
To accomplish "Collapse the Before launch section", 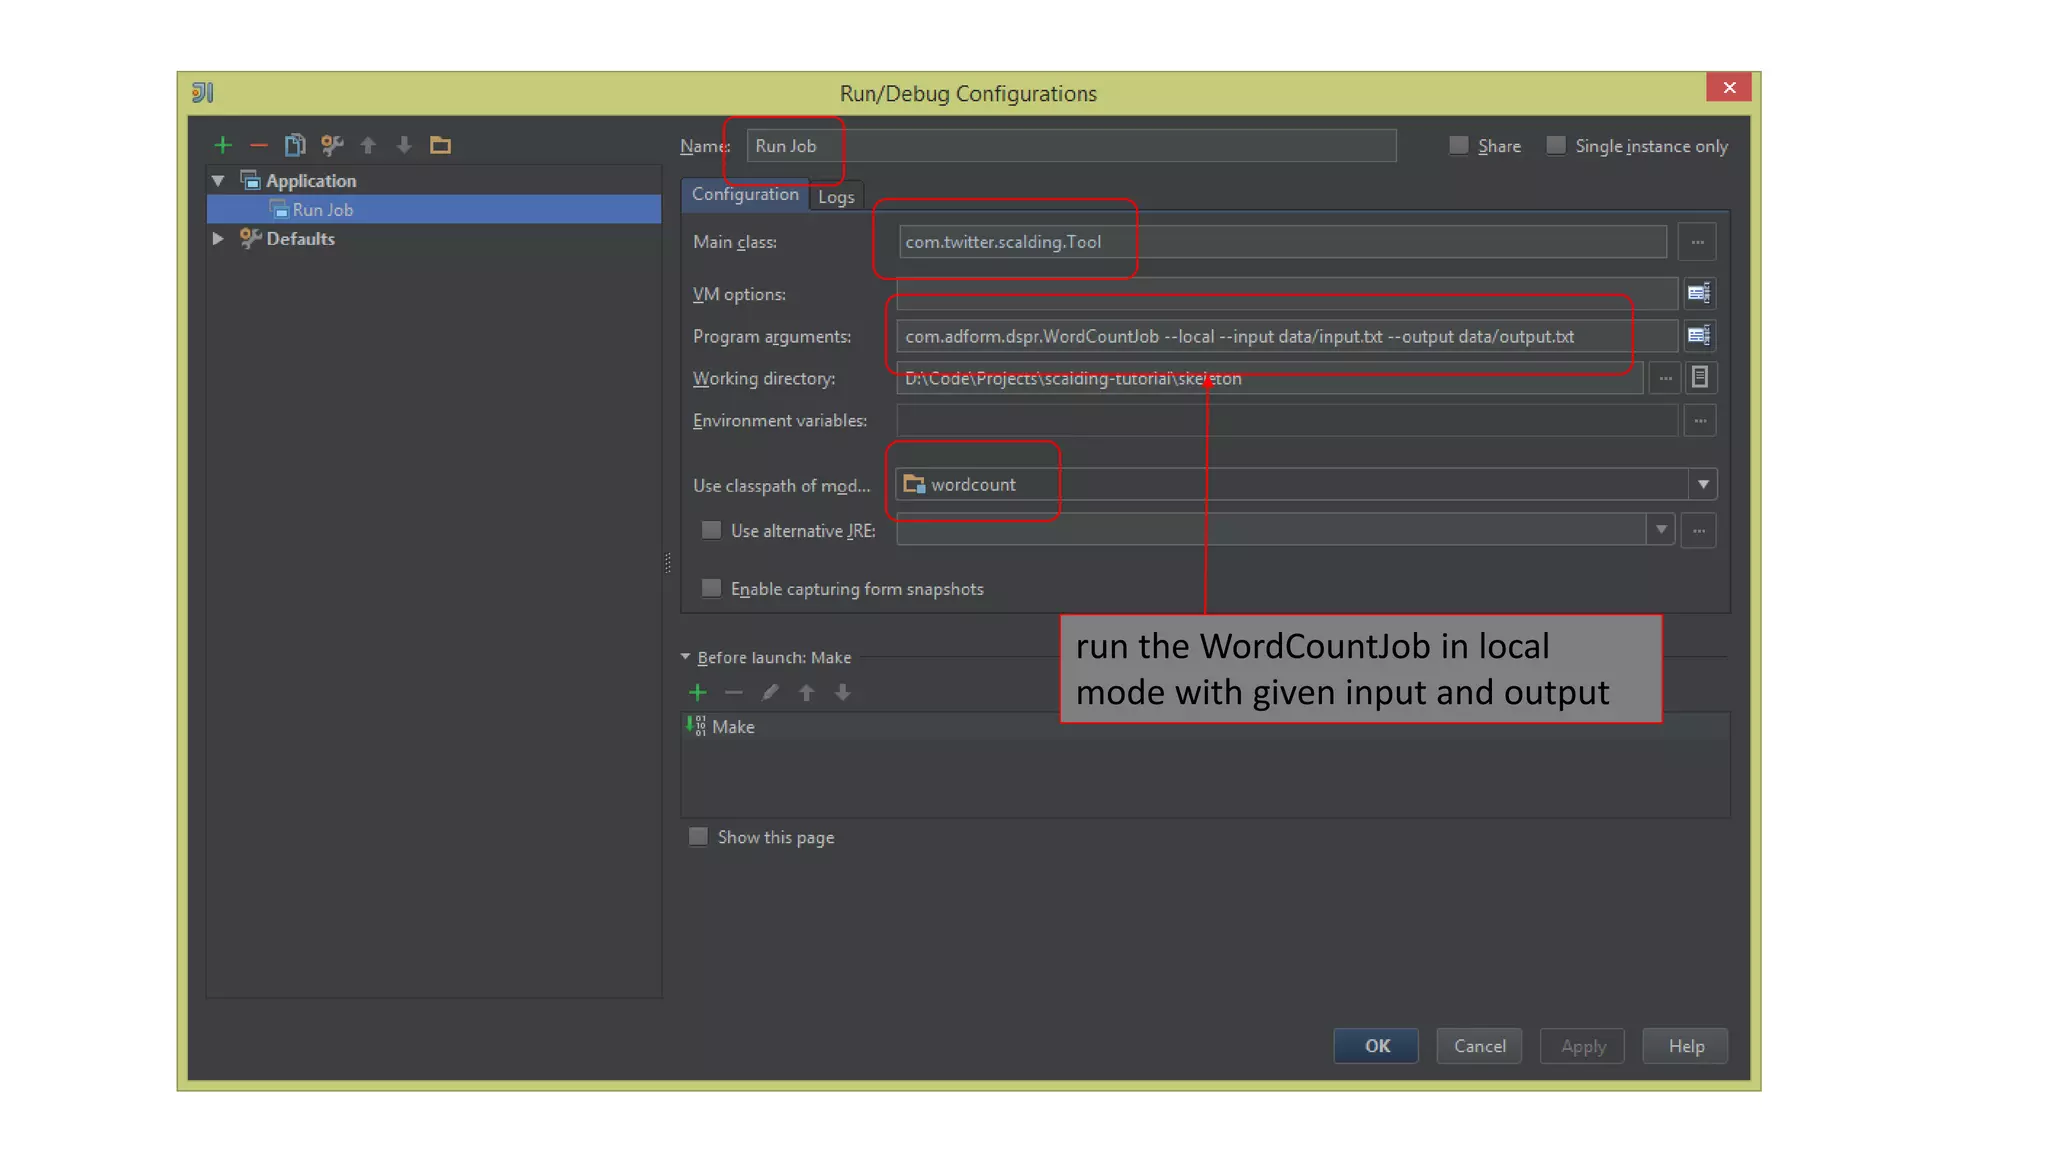I will pyautogui.click(x=686, y=657).
